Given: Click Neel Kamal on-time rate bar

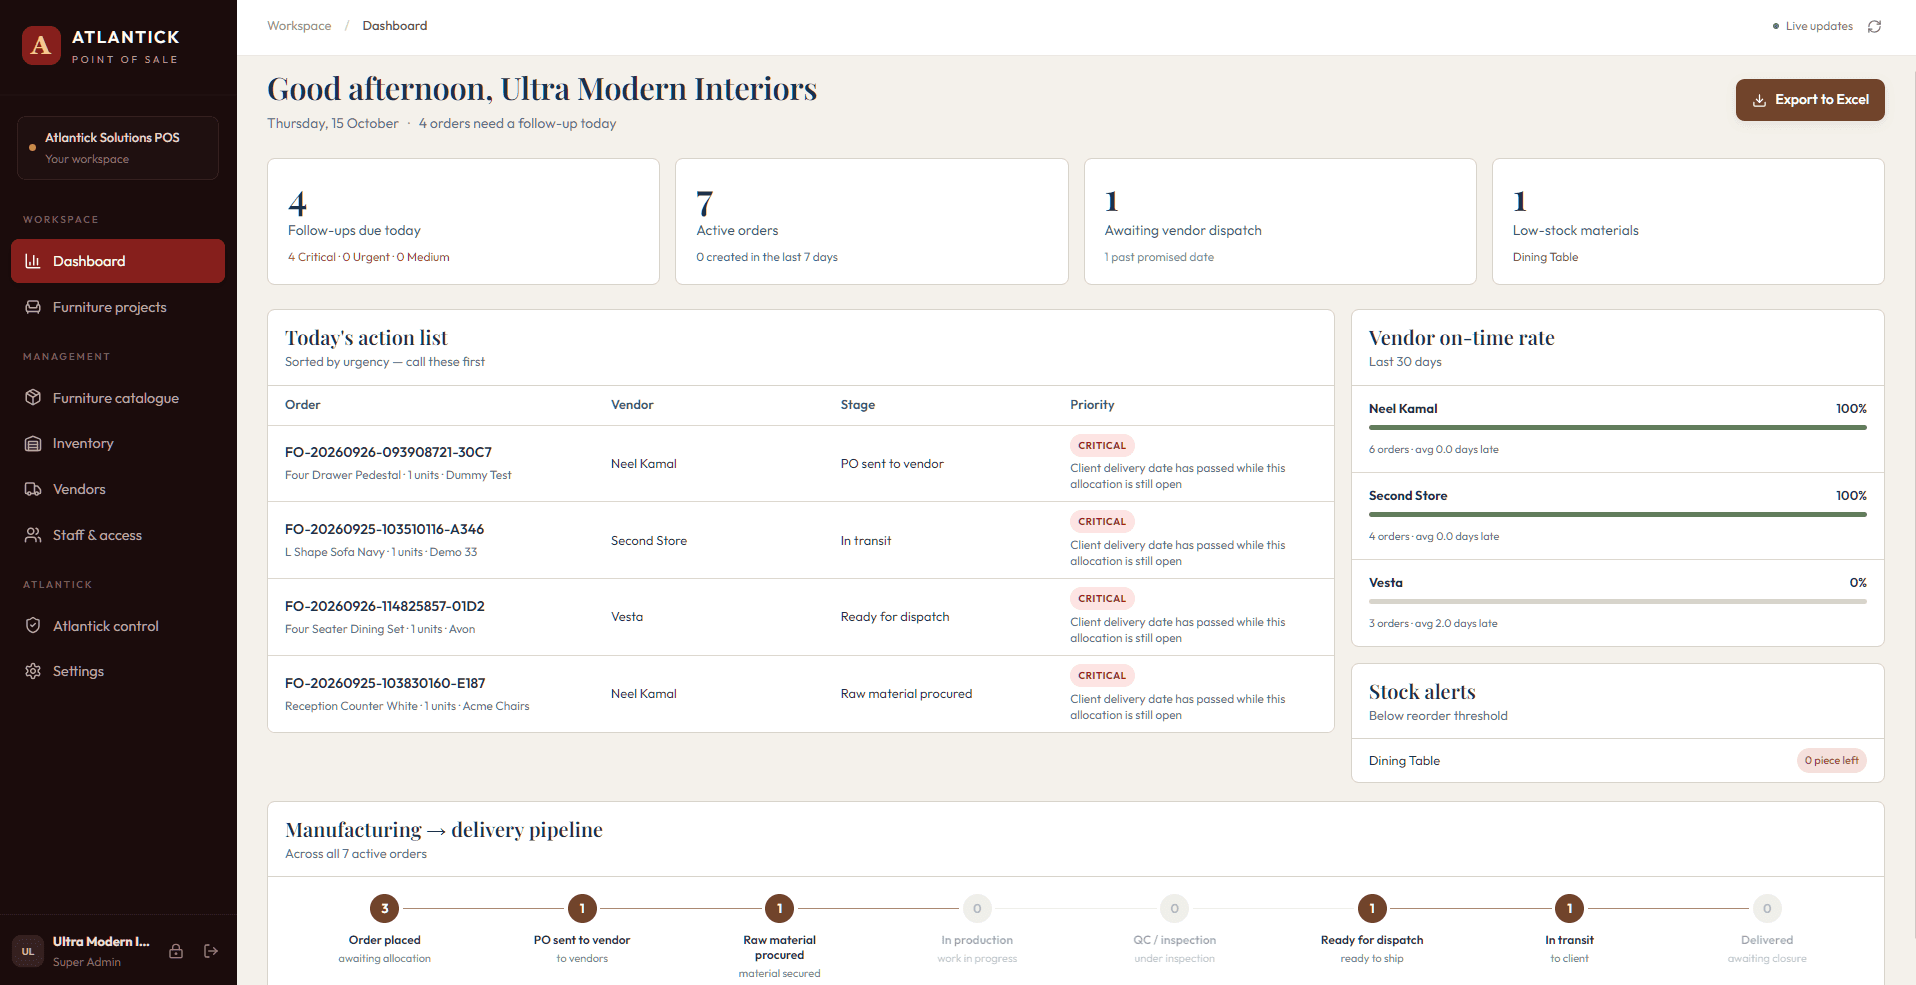Looking at the screenshot, I should click(x=1618, y=428).
